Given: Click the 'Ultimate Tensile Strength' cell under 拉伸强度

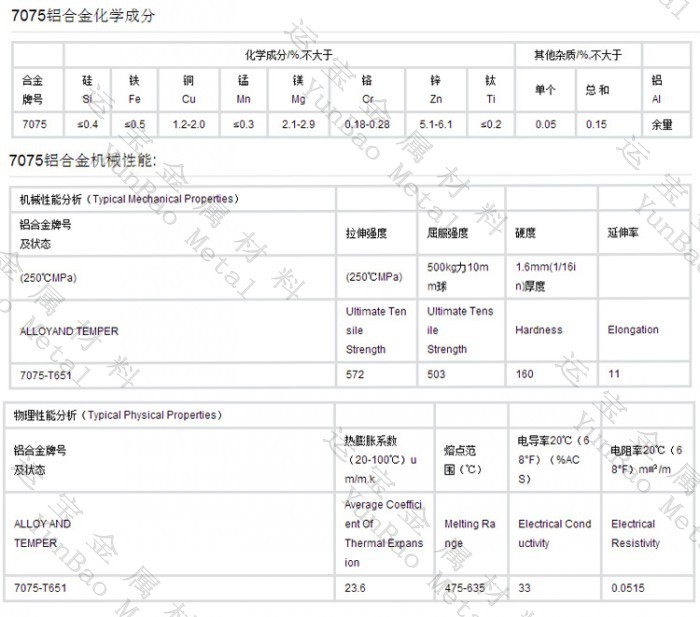Looking at the screenshot, I should click(376, 330).
